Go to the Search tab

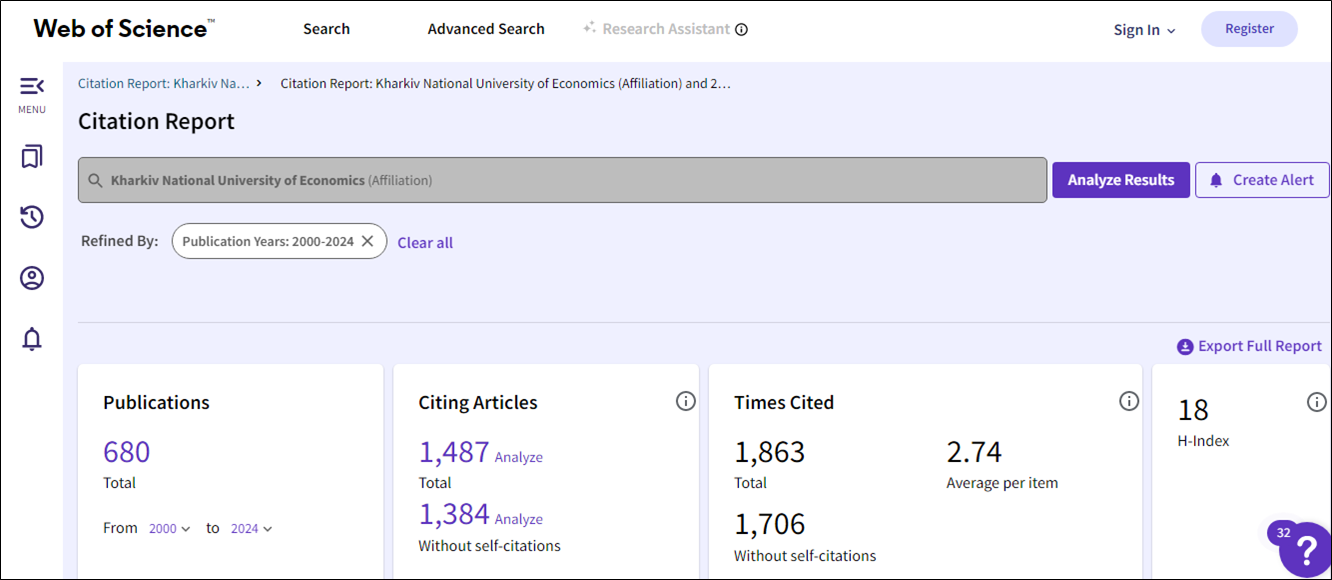click(326, 29)
